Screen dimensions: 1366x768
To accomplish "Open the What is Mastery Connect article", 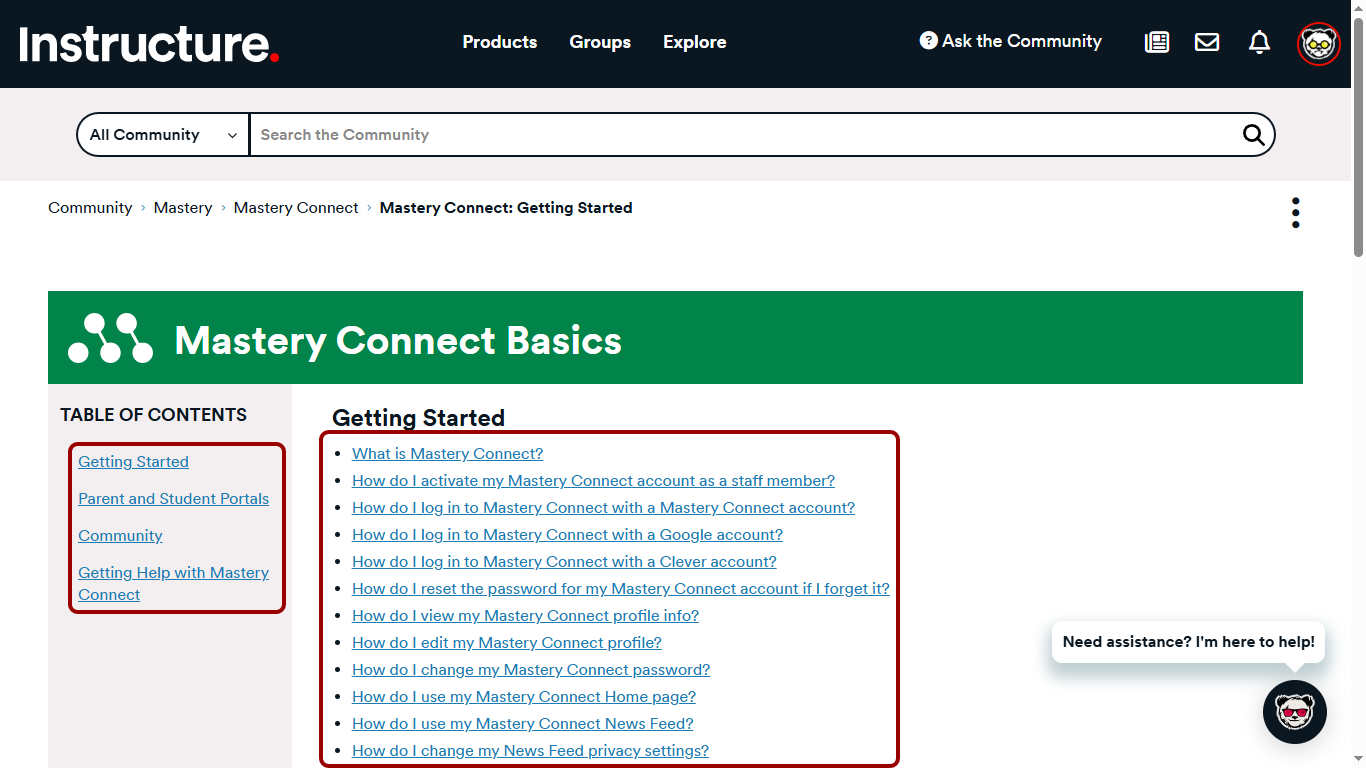I will (x=447, y=453).
